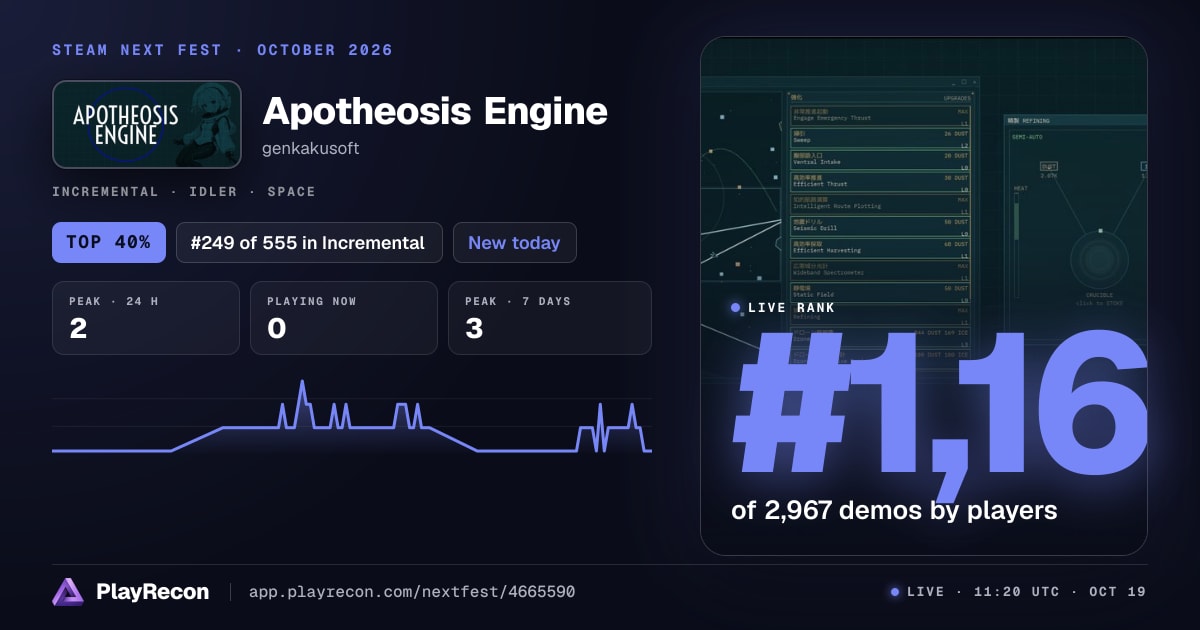Click the Sweep upgrade row

click(x=881, y=138)
